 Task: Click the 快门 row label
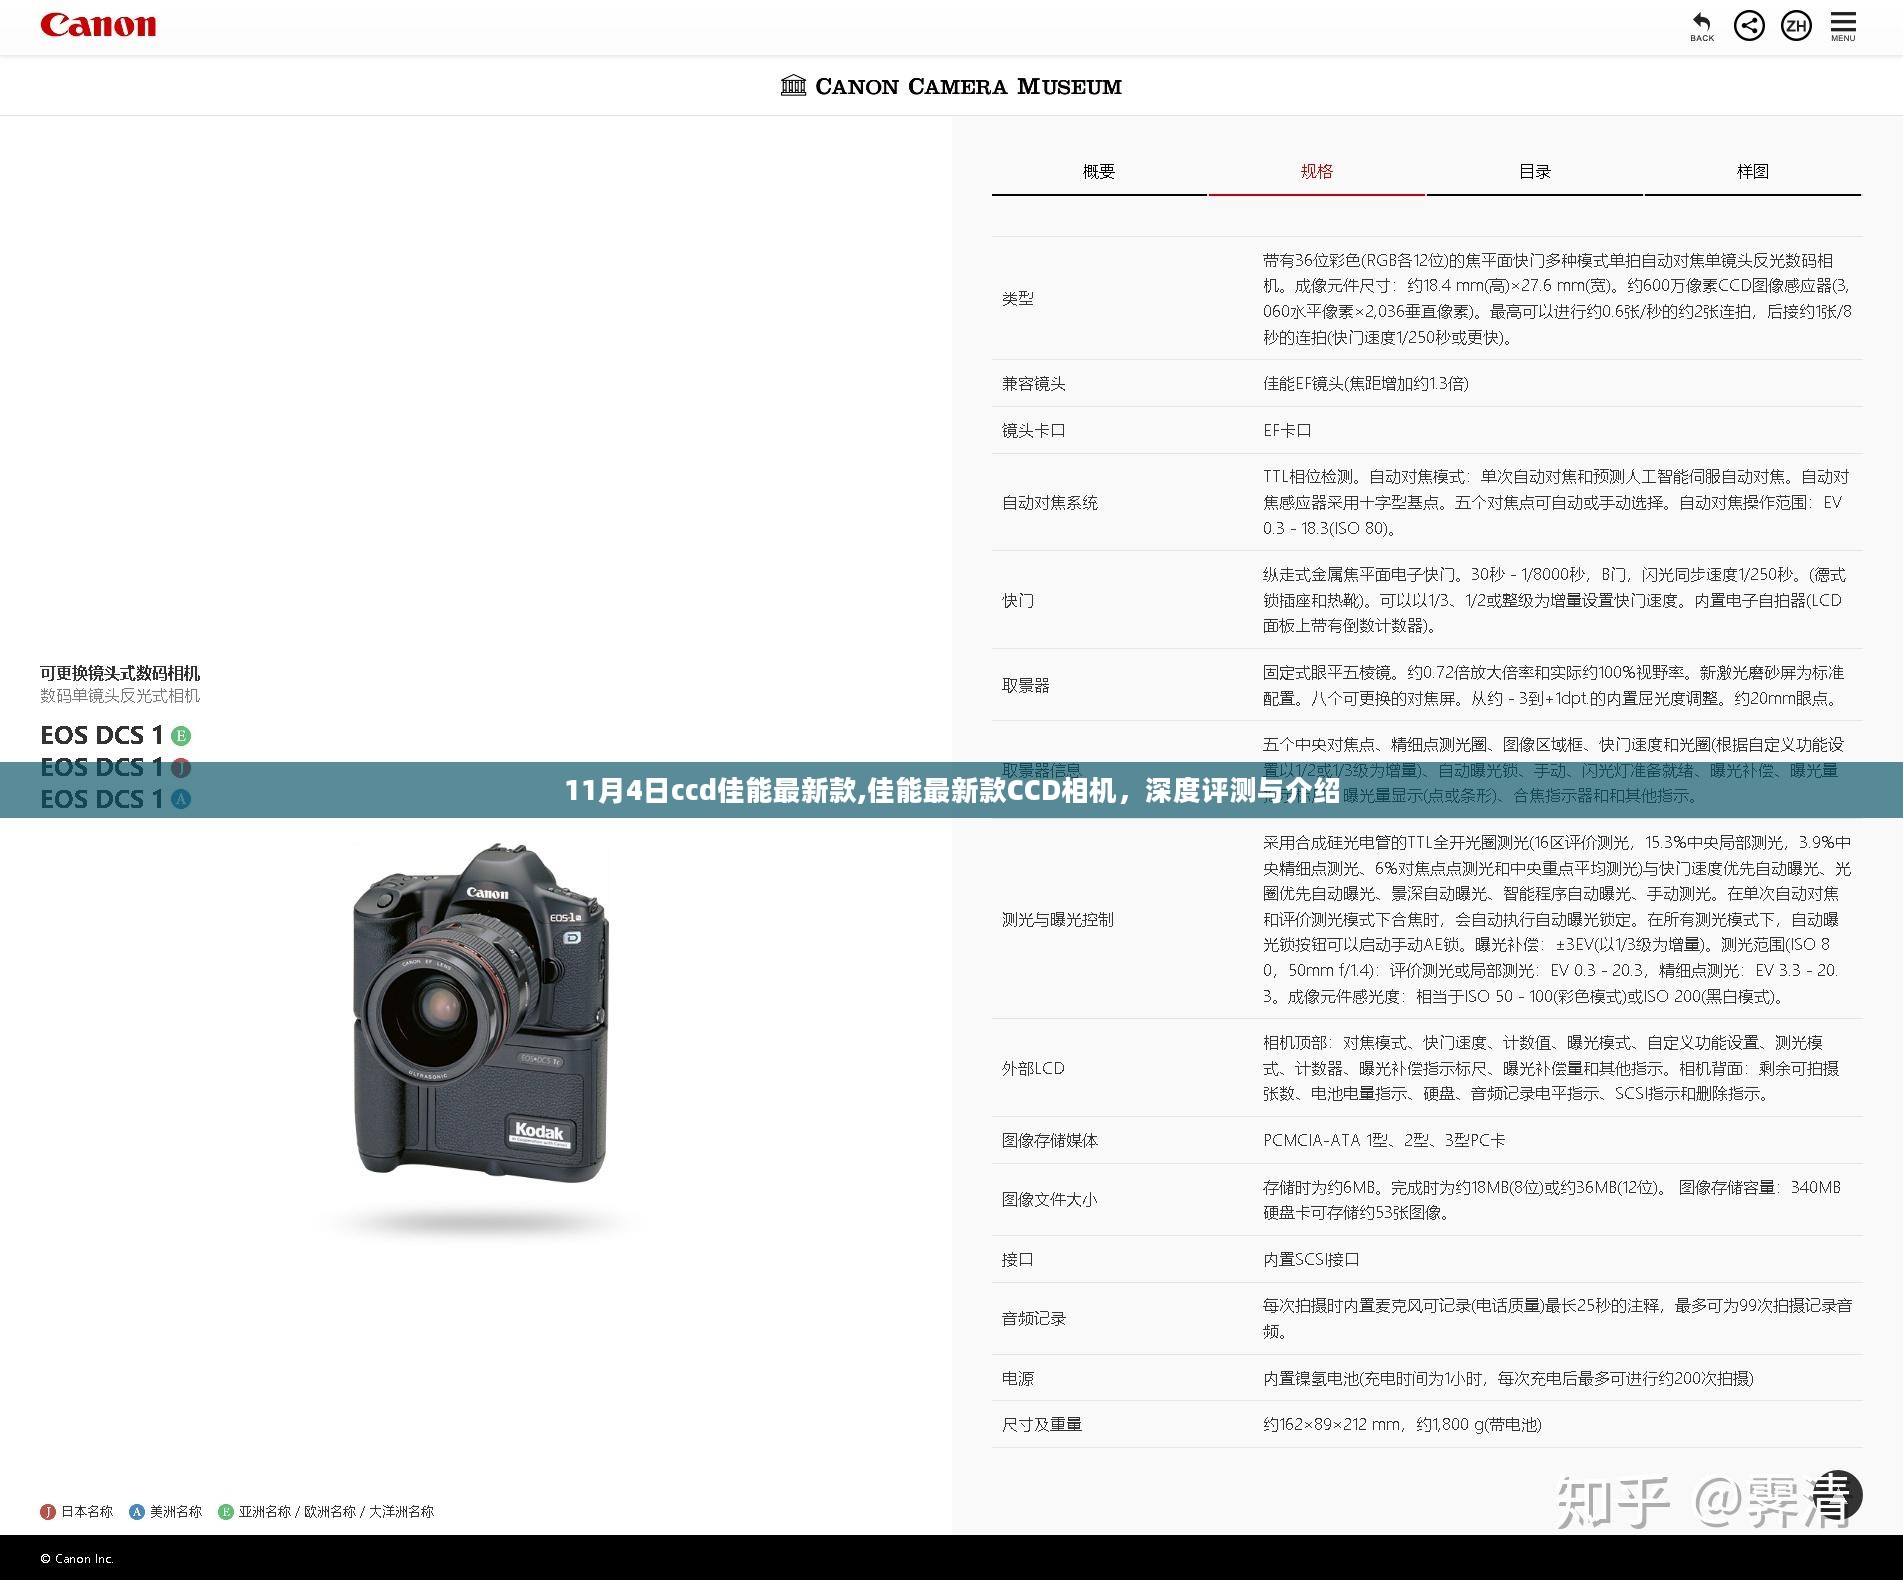point(1018,600)
